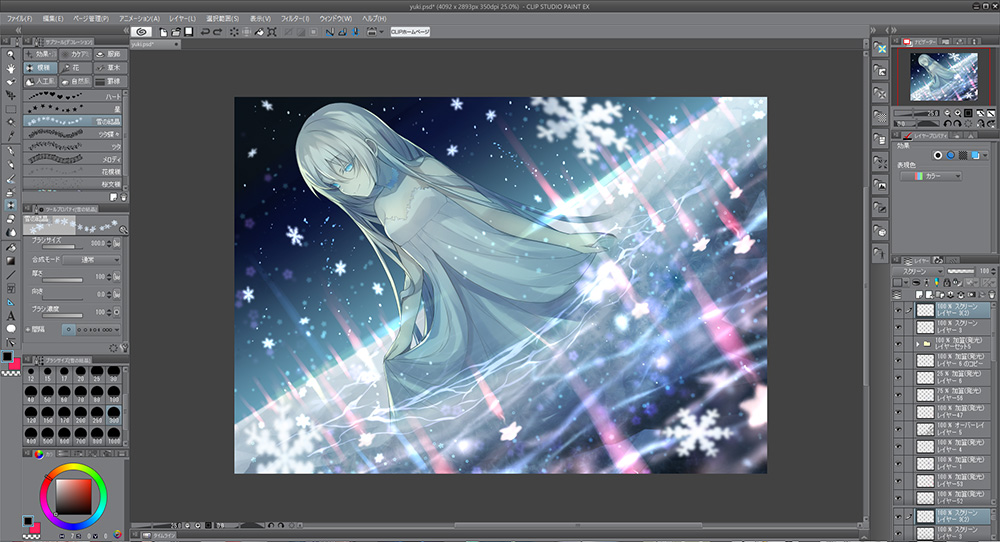Click the navigator preview thumbnail

click(x=943, y=77)
